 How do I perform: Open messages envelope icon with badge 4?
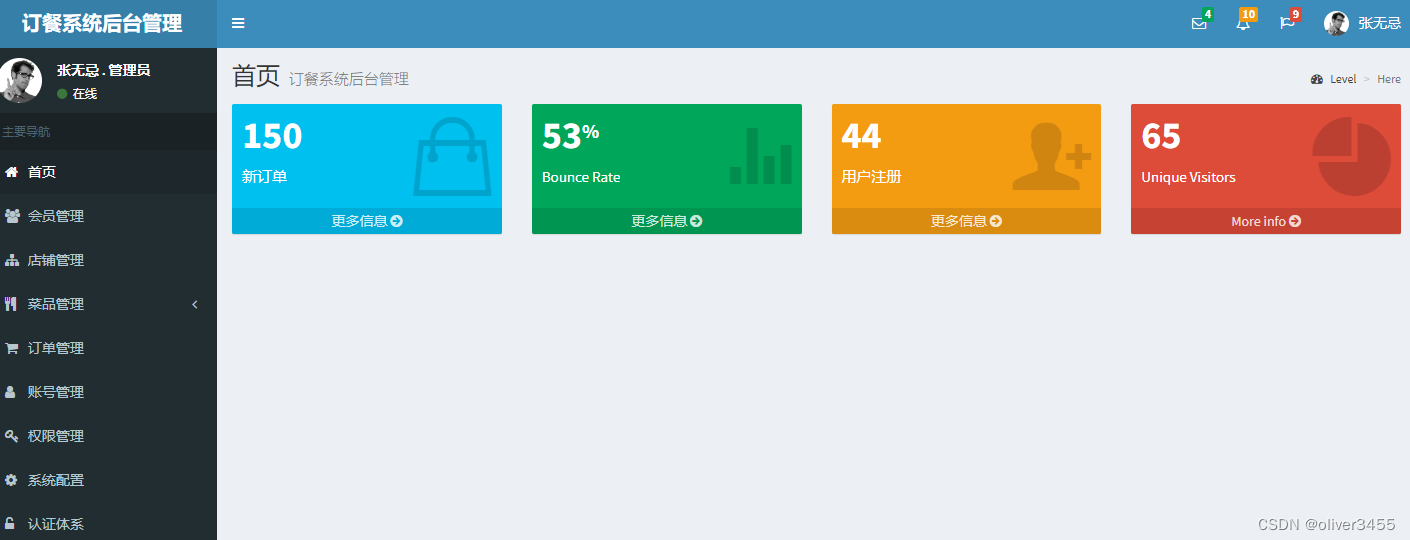point(1199,24)
